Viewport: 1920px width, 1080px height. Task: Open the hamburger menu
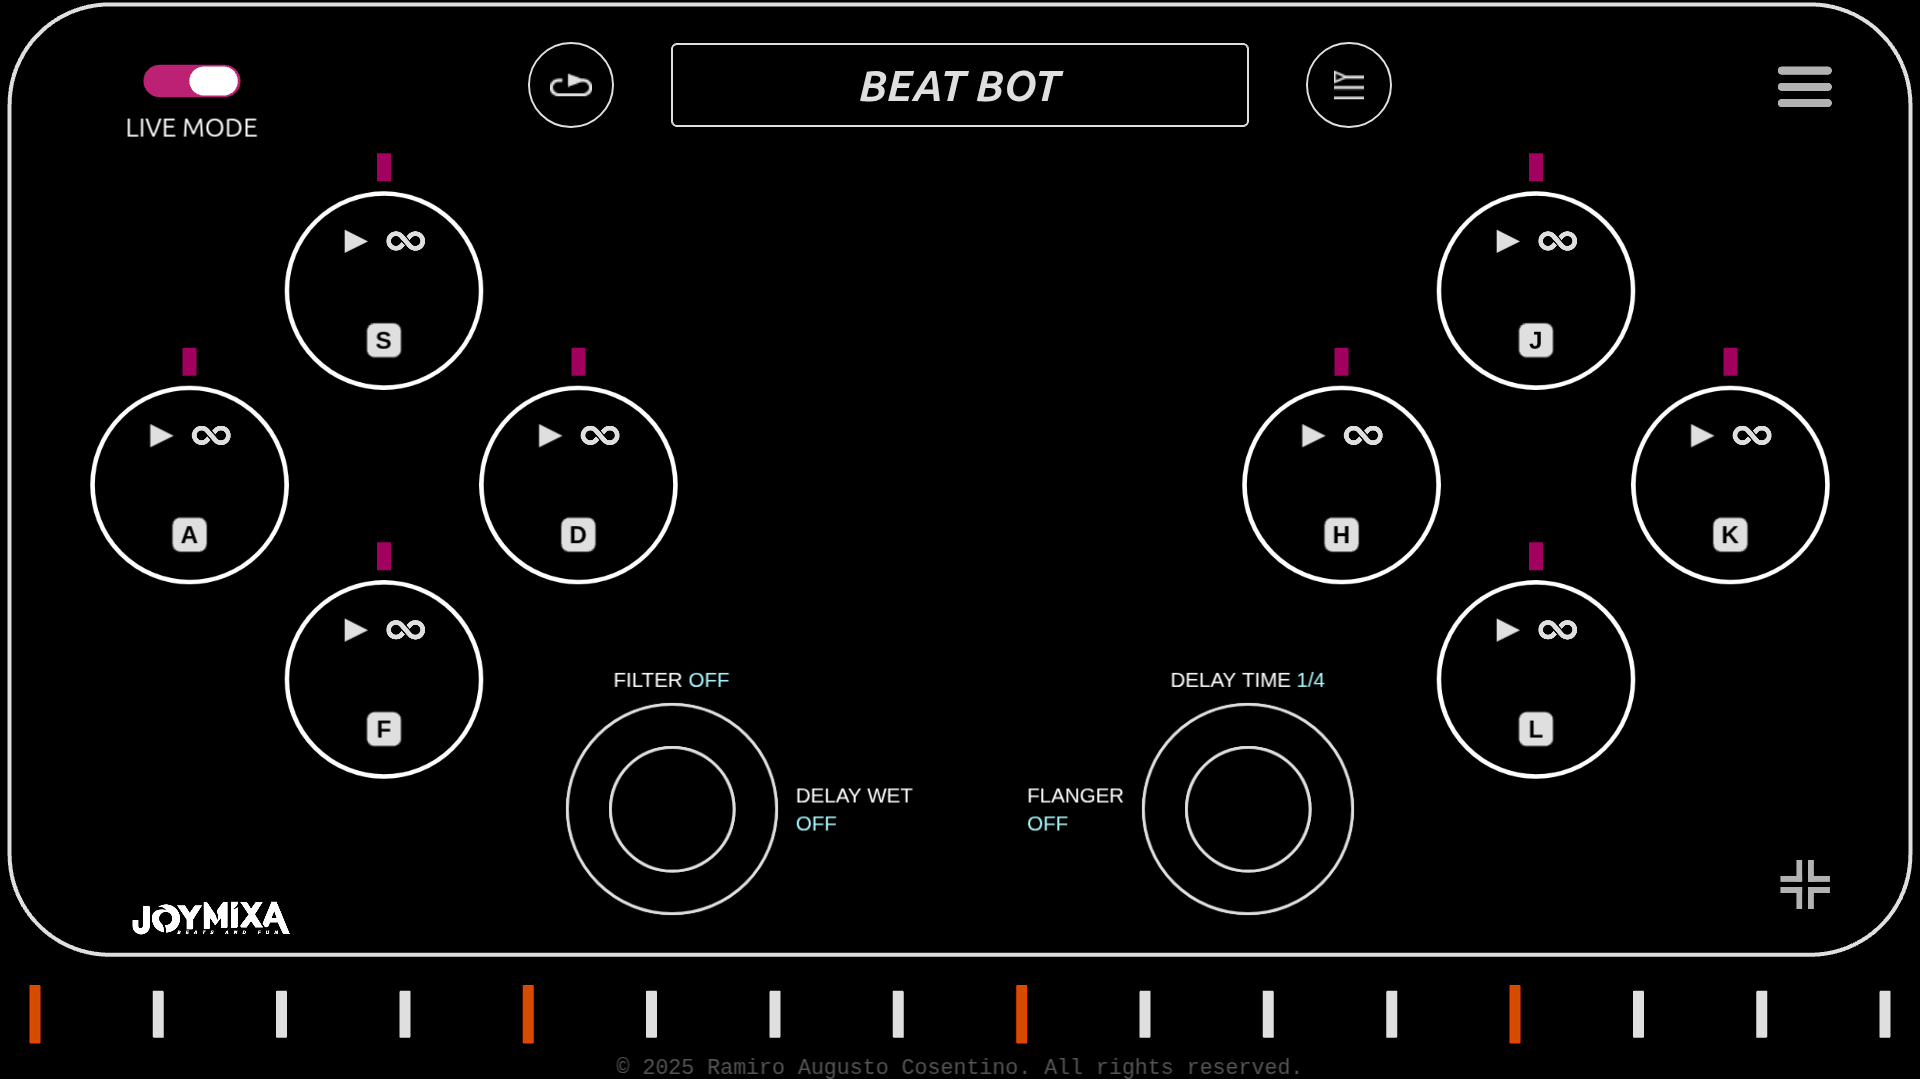tap(1804, 86)
